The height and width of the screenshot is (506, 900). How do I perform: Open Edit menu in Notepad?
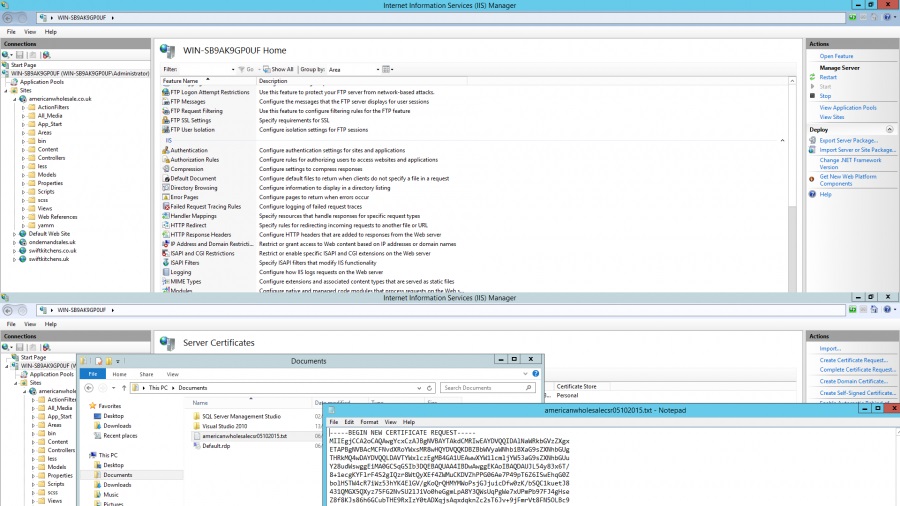coord(349,422)
